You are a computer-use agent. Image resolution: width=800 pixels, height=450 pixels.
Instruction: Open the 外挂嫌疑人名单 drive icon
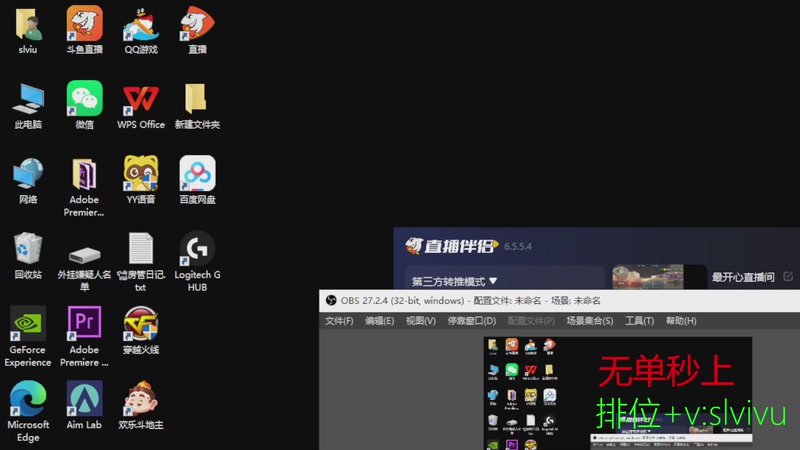pos(84,254)
